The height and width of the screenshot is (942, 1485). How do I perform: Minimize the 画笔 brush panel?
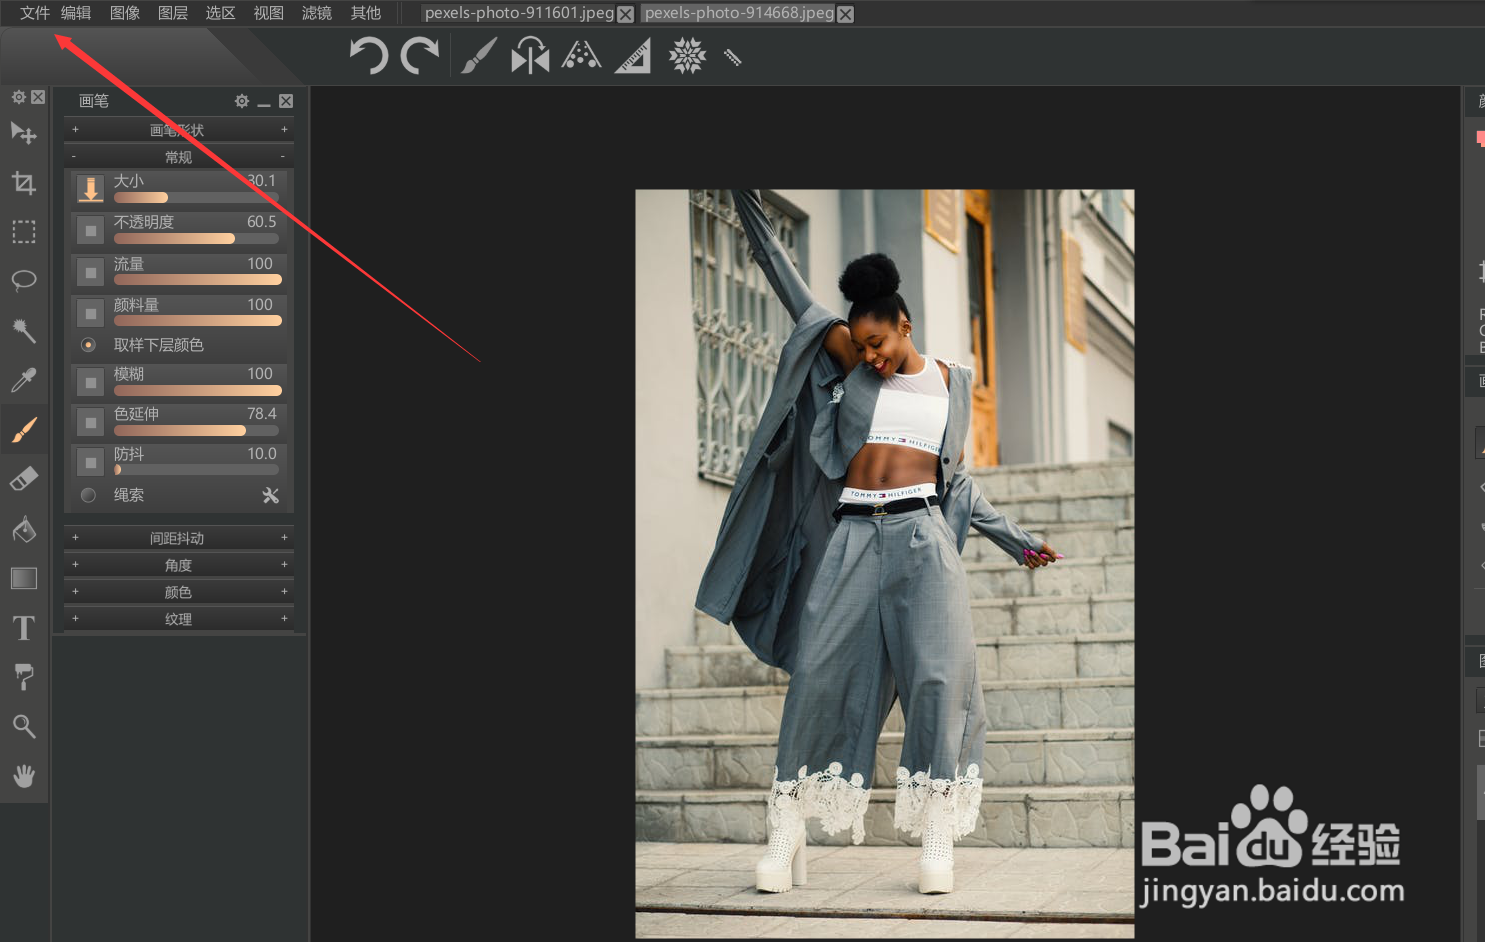point(264,102)
